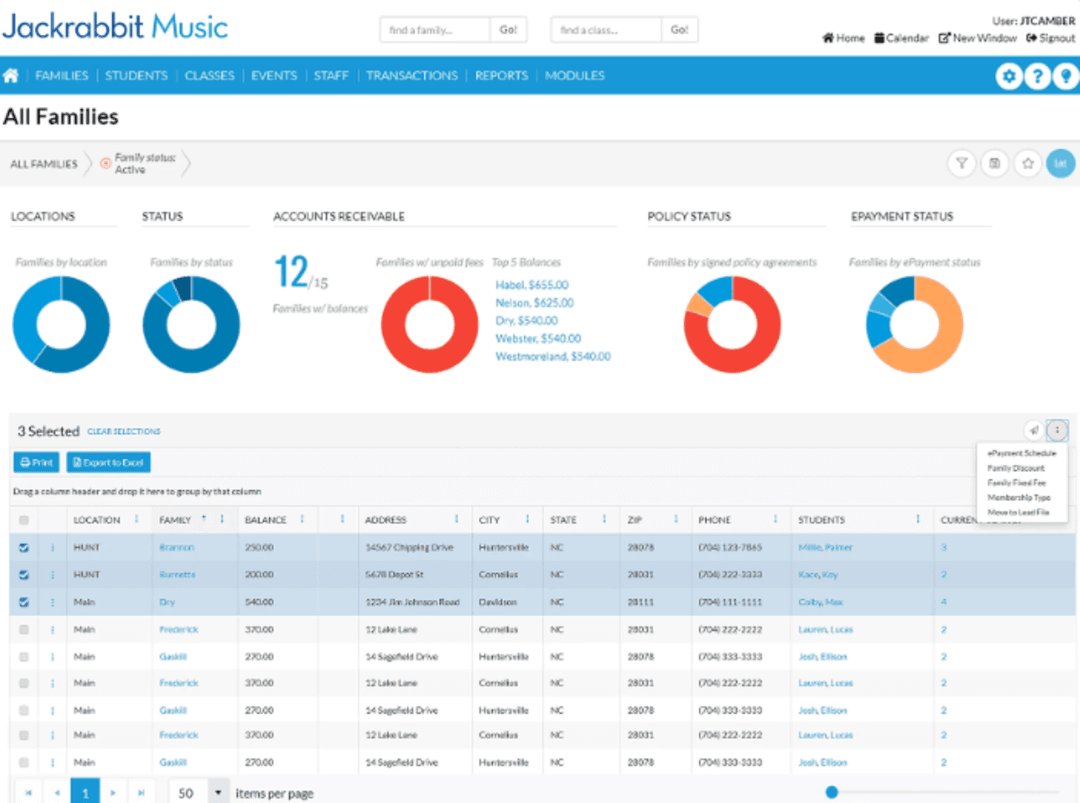Go home using the house icon in the navigation bar
The image size is (1080, 803).
11,75
